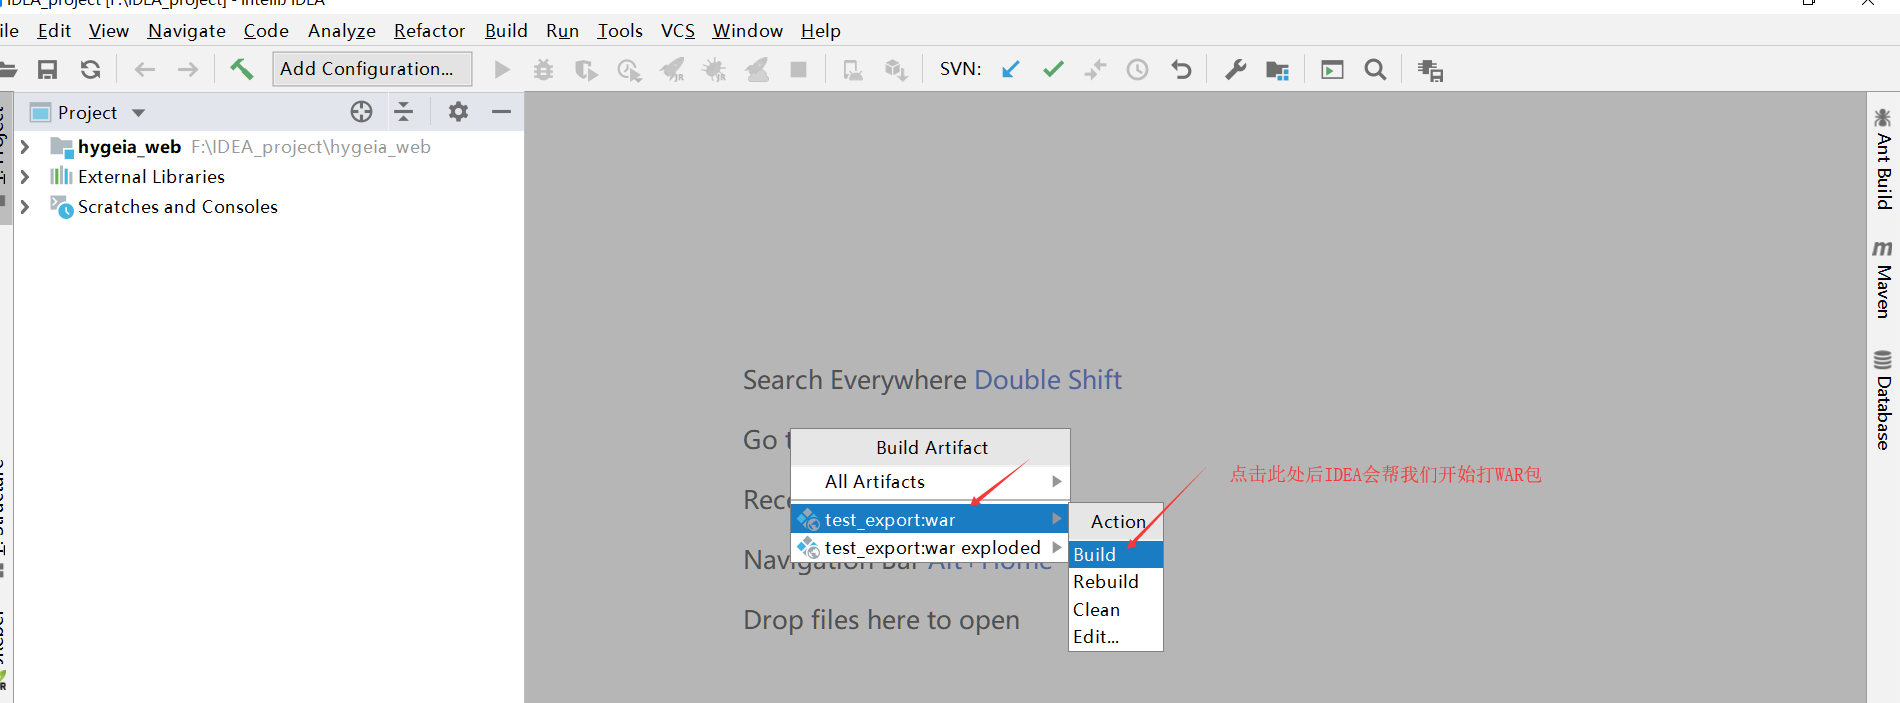Image resolution: width=1900 pixels, height=703 pixels.
Task: Open the Analyze menu
Action: point(342,31)
